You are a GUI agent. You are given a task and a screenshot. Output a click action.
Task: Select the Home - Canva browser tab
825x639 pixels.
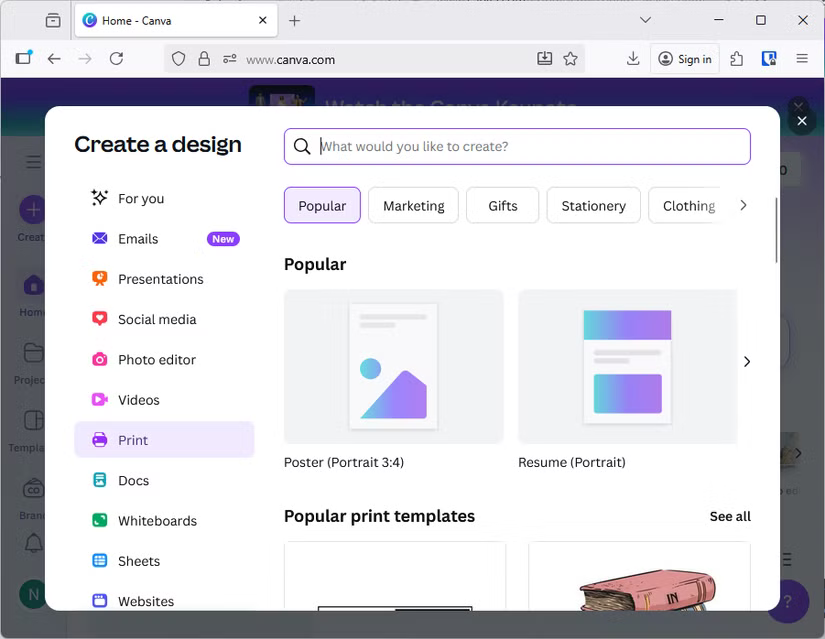[x=160, y=19]
